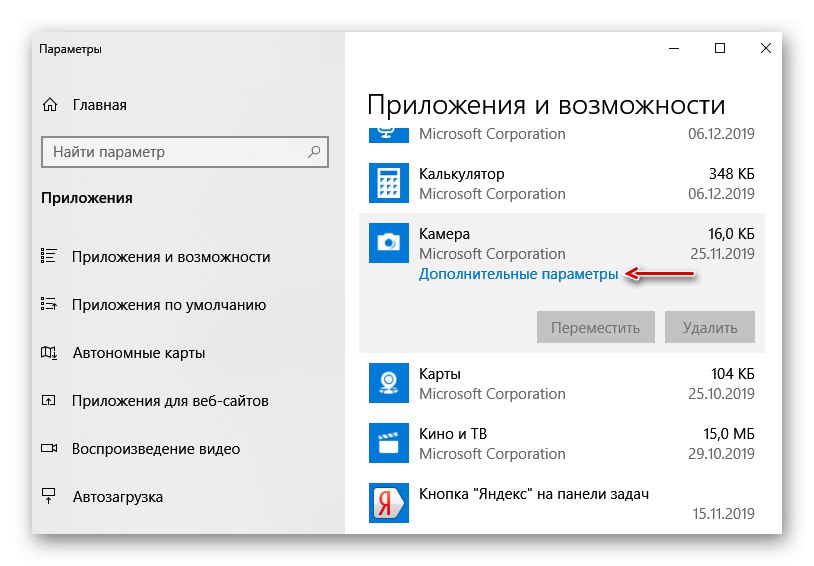Click the Удалить button
Screen dimensions: 814x566
click(x=710, y=327)
